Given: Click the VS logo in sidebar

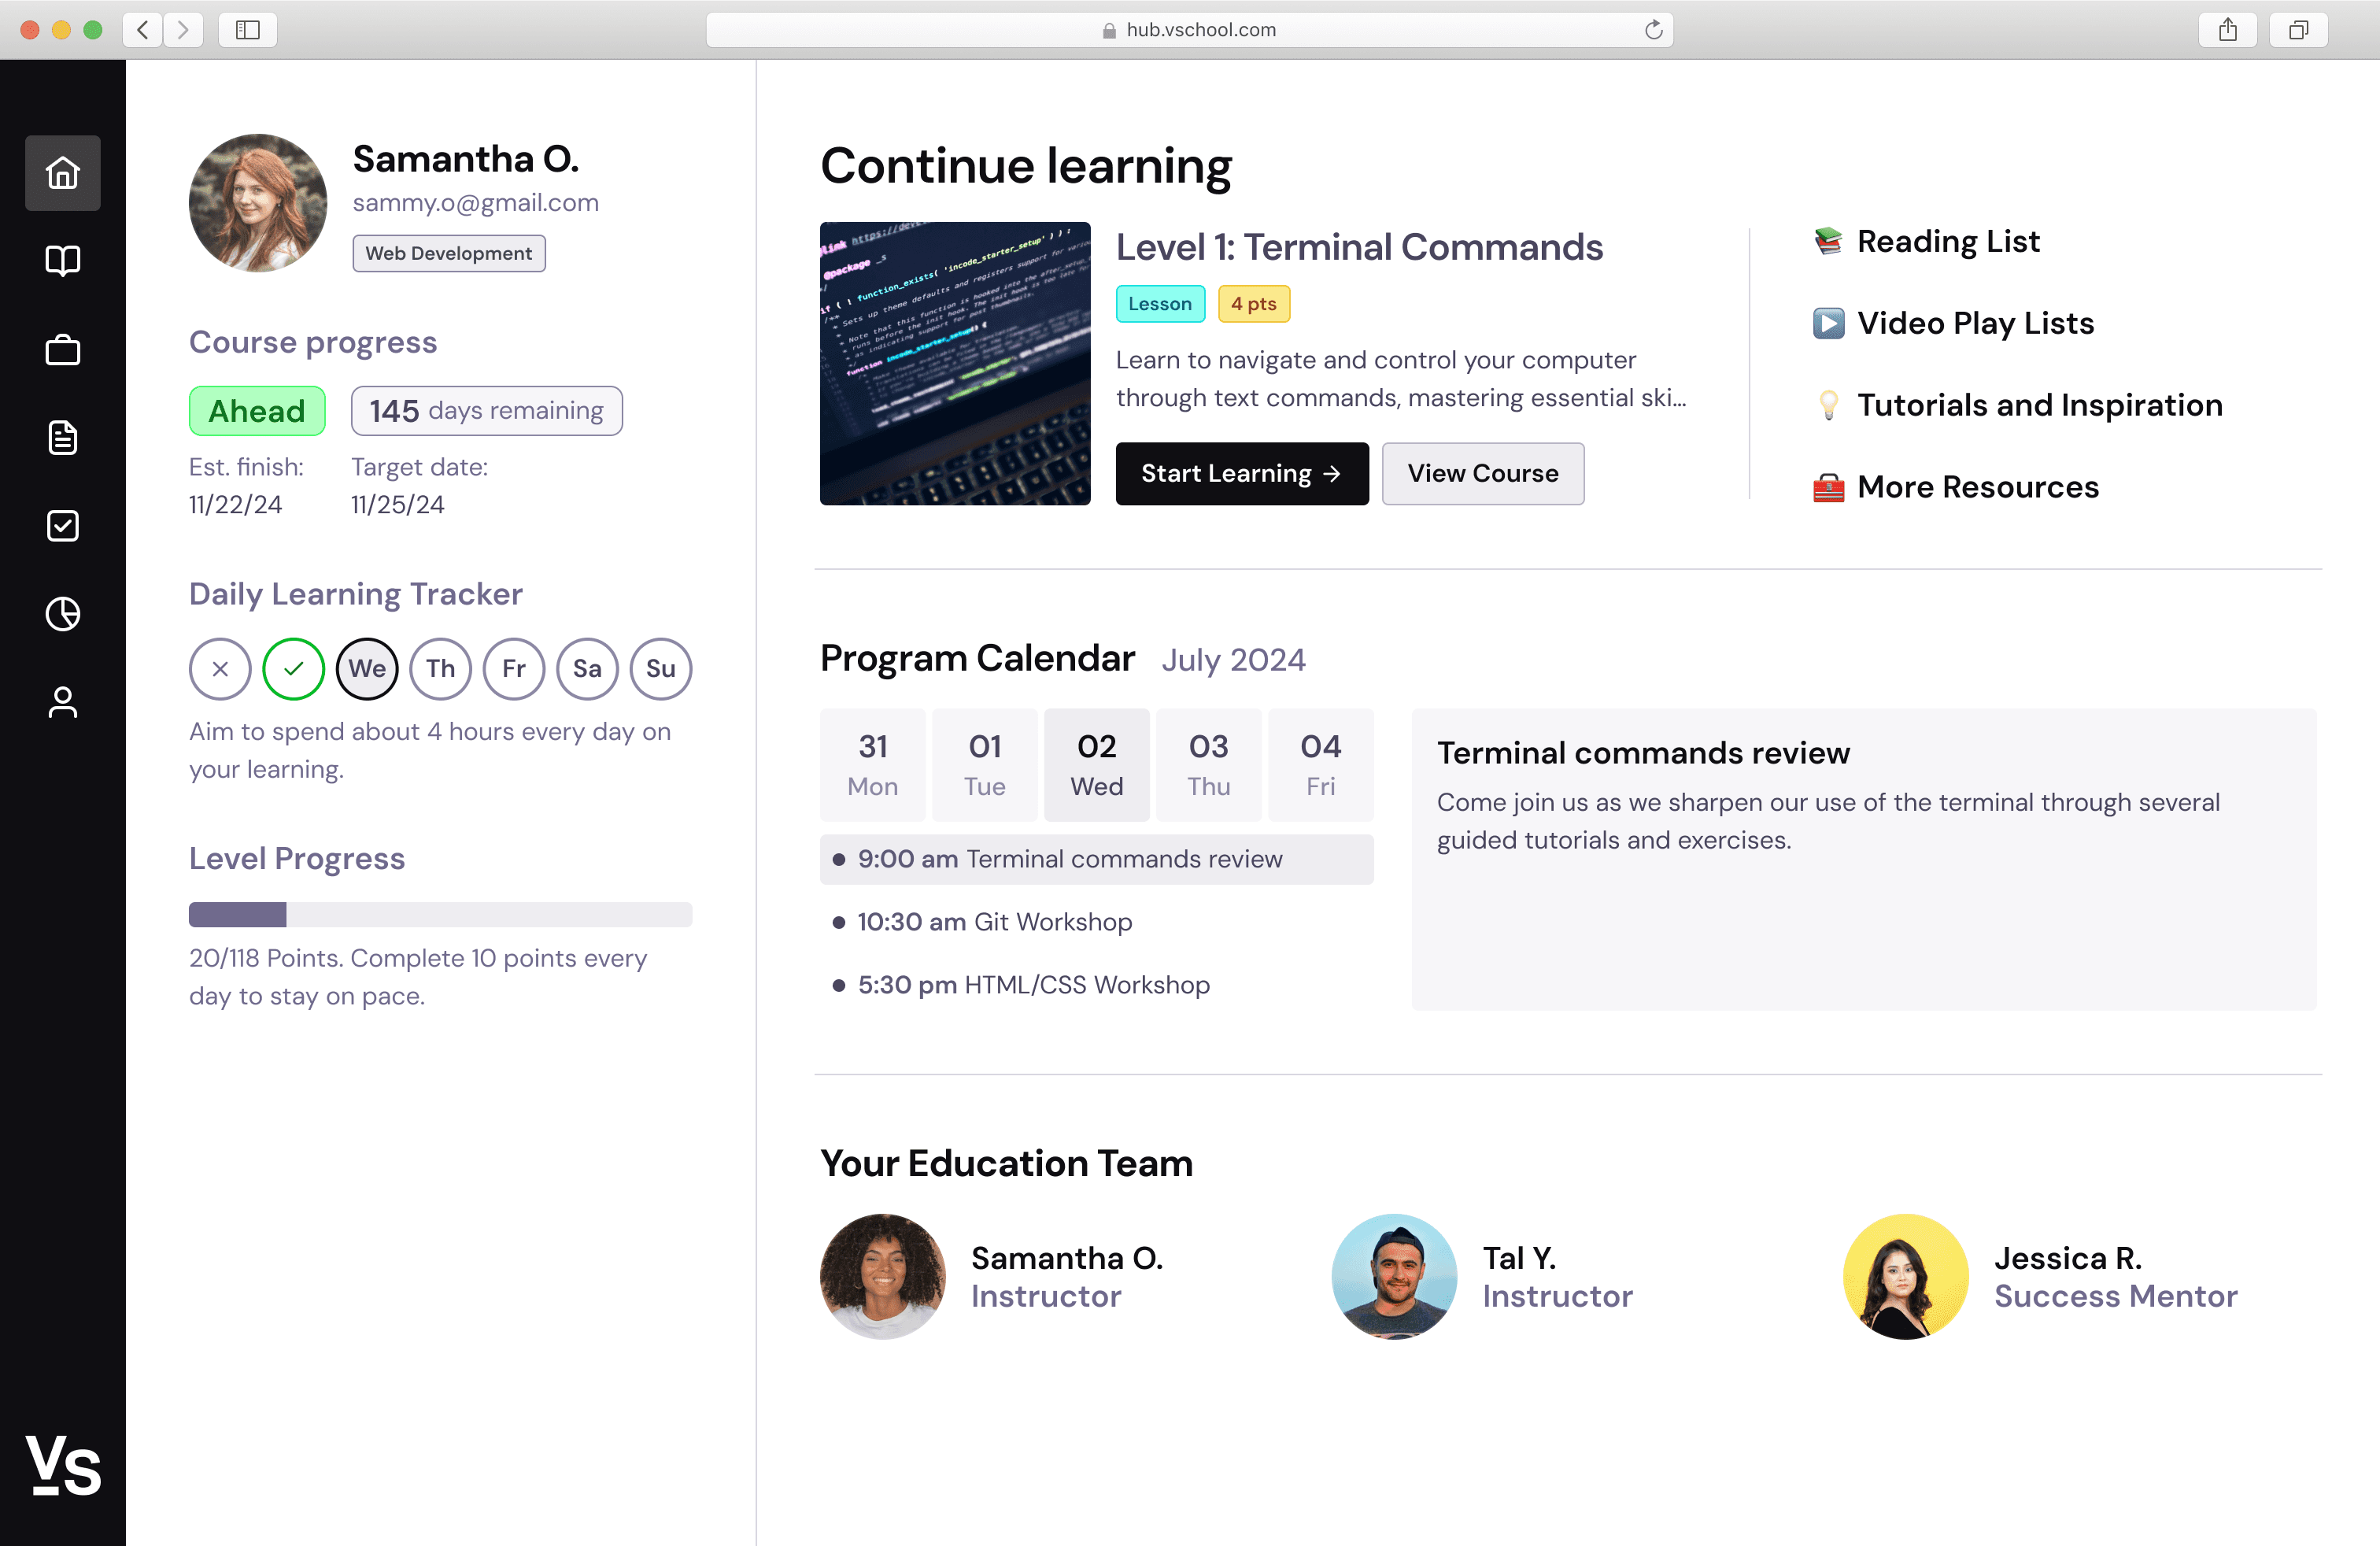Looking at the screenshot, I should pos(62,1465).
